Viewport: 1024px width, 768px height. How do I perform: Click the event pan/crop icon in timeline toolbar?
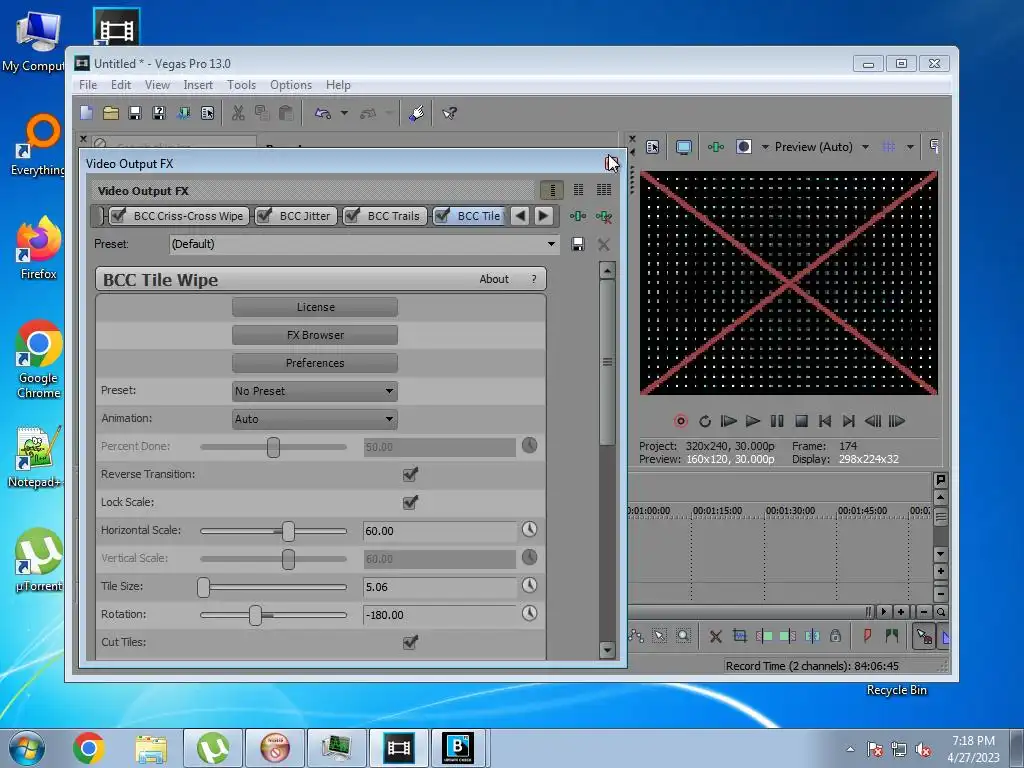pos(740,635)
